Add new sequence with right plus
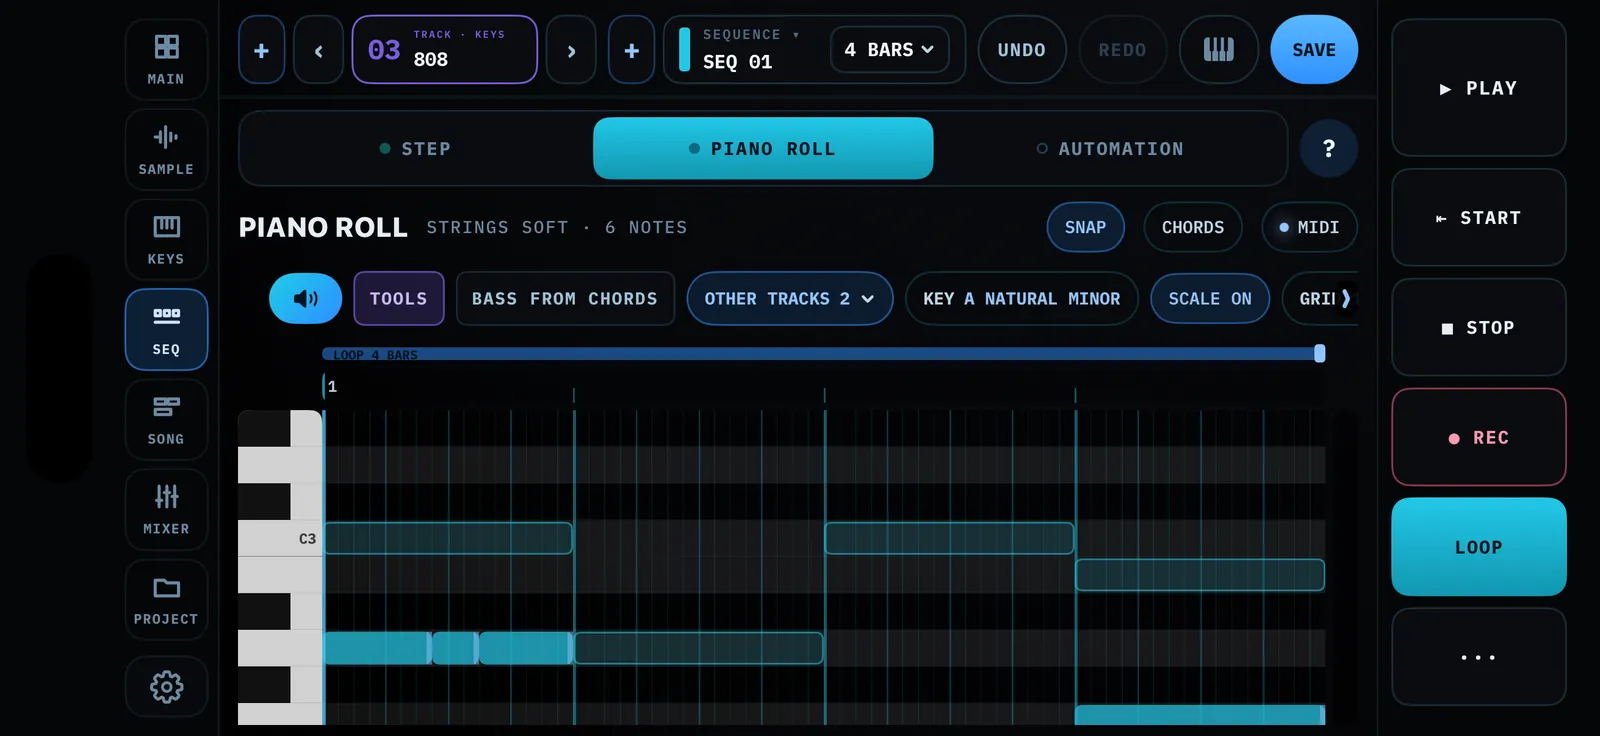 click(x=631, y=50)
